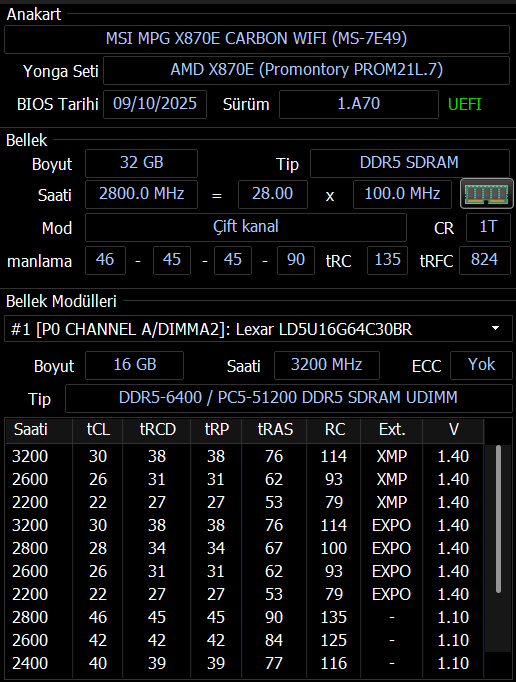Click the timing value 90 field

coord(296,260)
